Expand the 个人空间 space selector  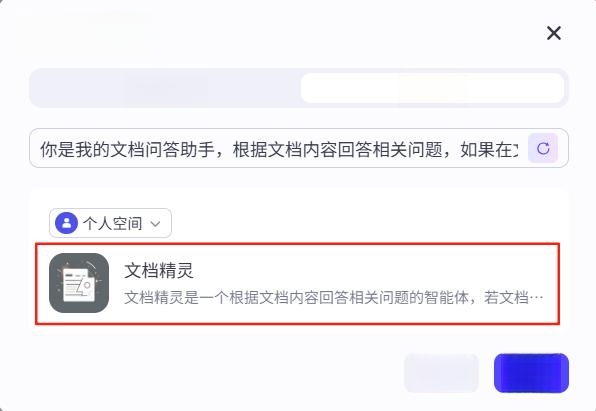pos(110,223)
